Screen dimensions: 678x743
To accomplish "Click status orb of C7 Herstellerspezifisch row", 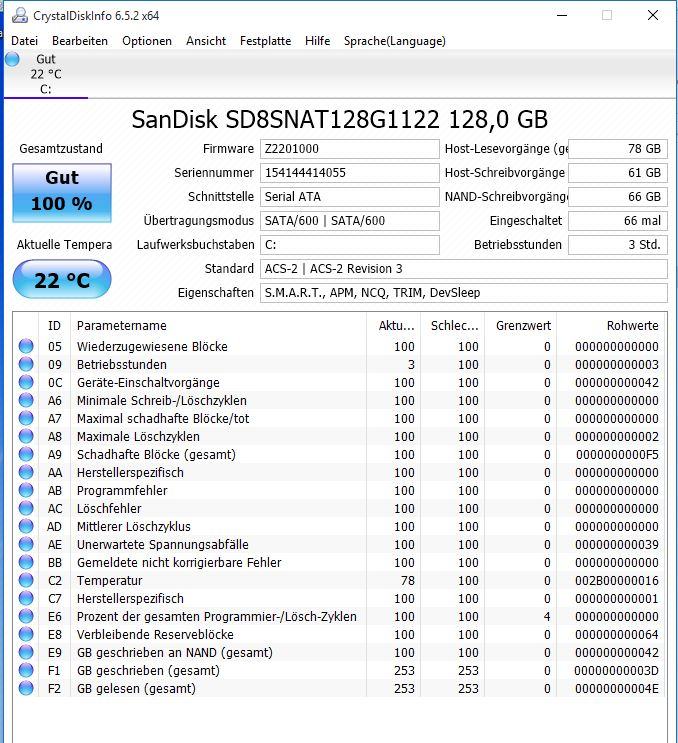I will (26, 598).
